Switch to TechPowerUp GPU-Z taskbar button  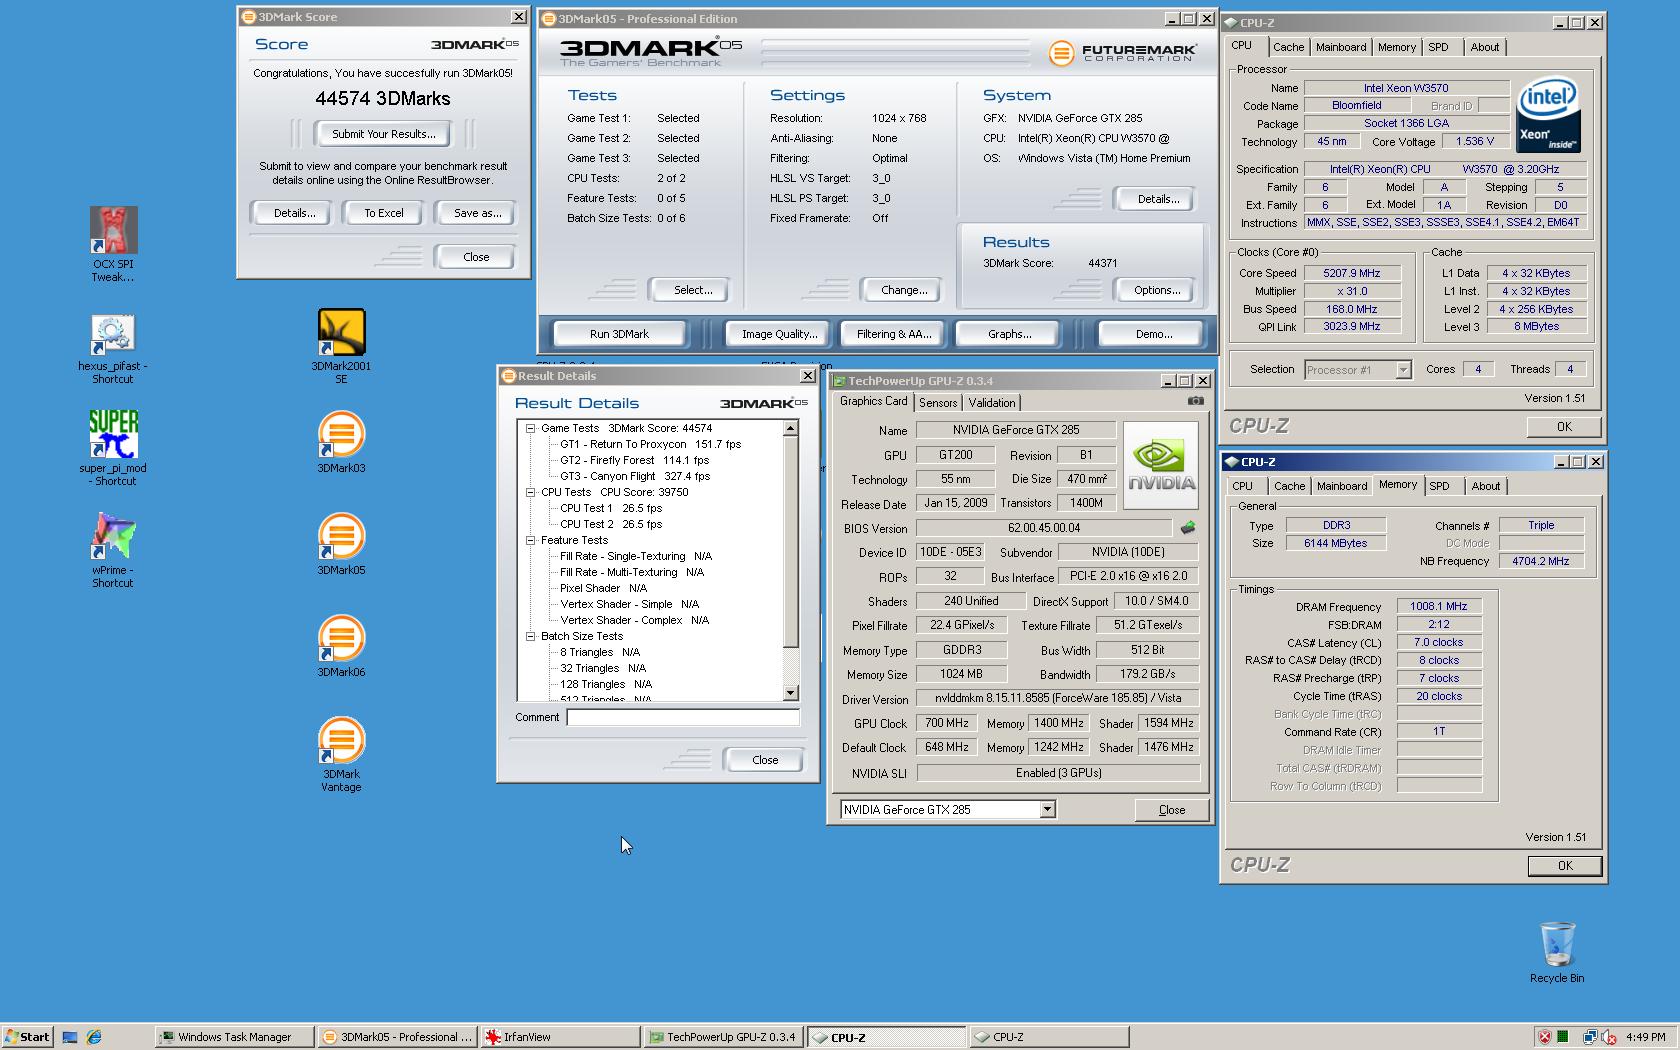click(x=723, y=1037)
